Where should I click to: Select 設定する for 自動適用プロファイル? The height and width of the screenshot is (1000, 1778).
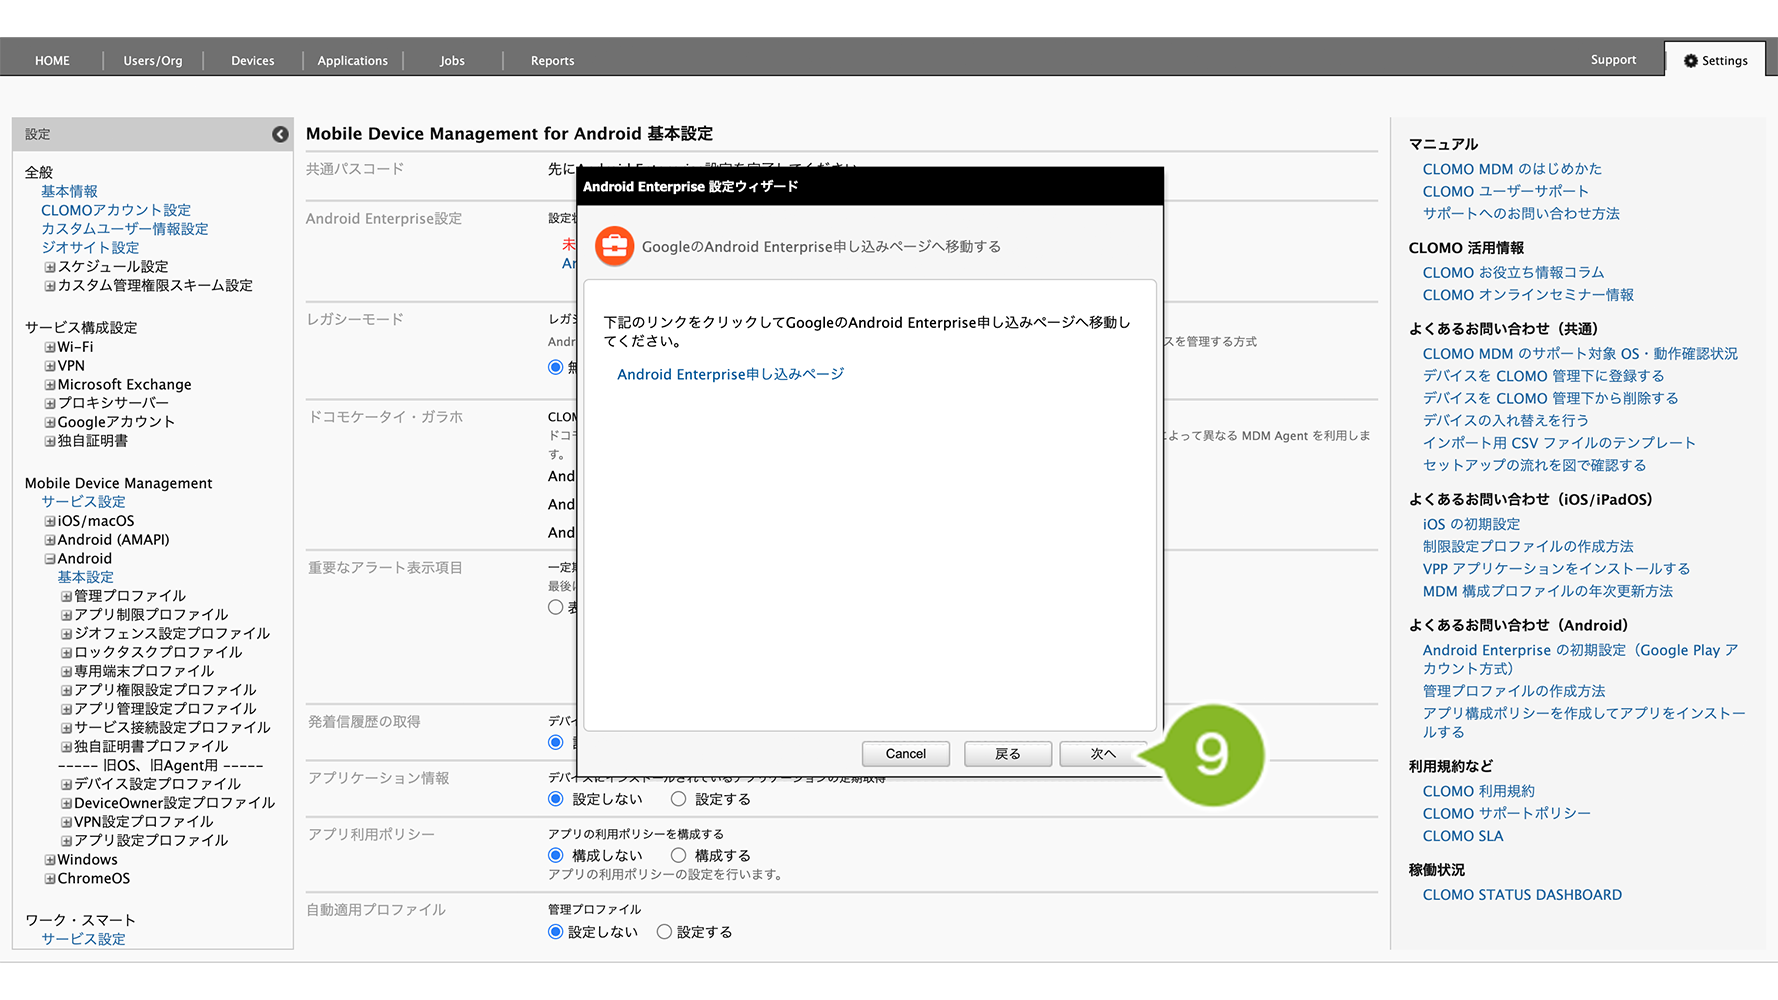pos(664,932)
